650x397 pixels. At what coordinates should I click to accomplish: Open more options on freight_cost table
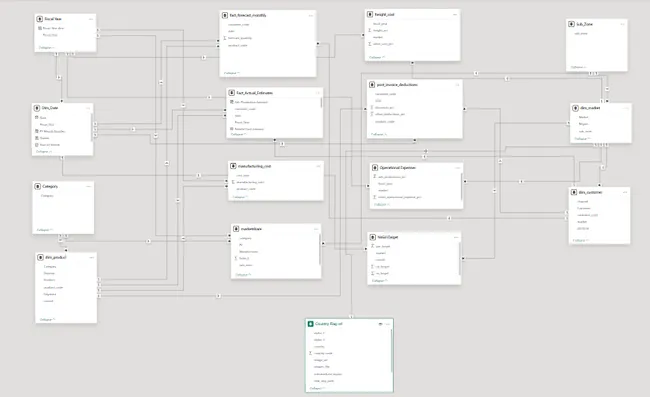click(x=455, y=15)
